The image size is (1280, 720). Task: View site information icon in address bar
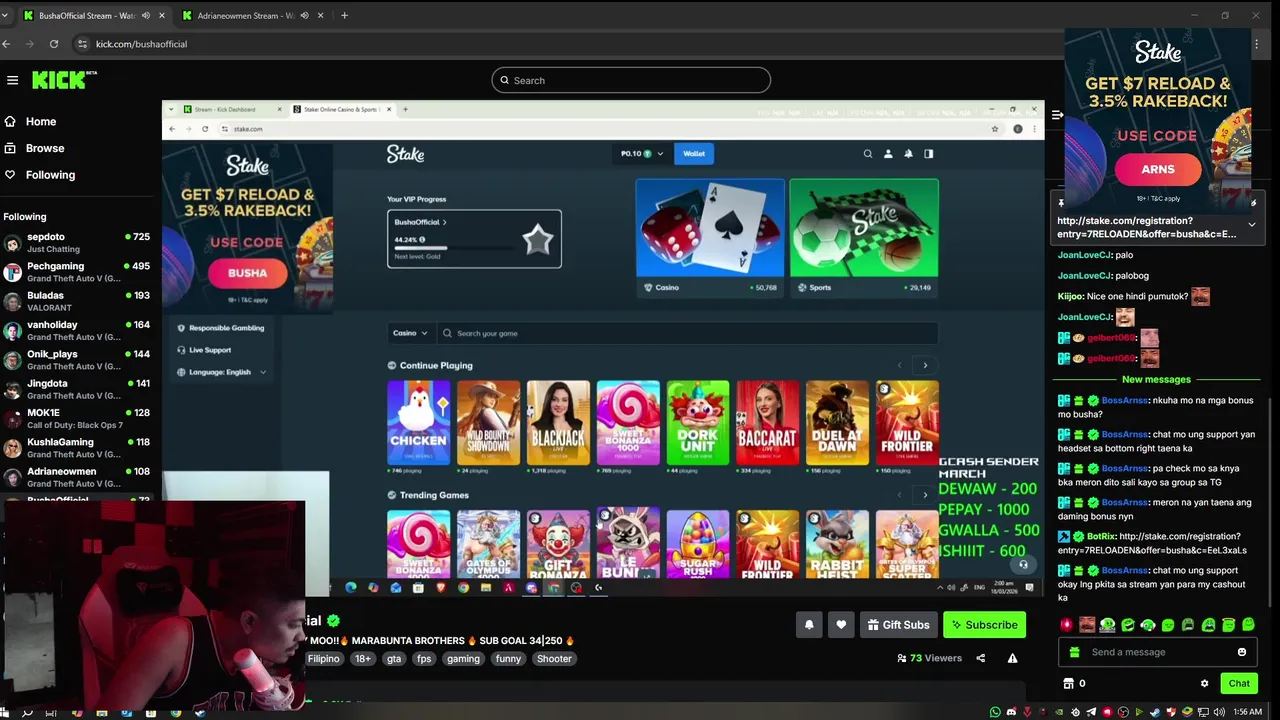pos(82,44)
